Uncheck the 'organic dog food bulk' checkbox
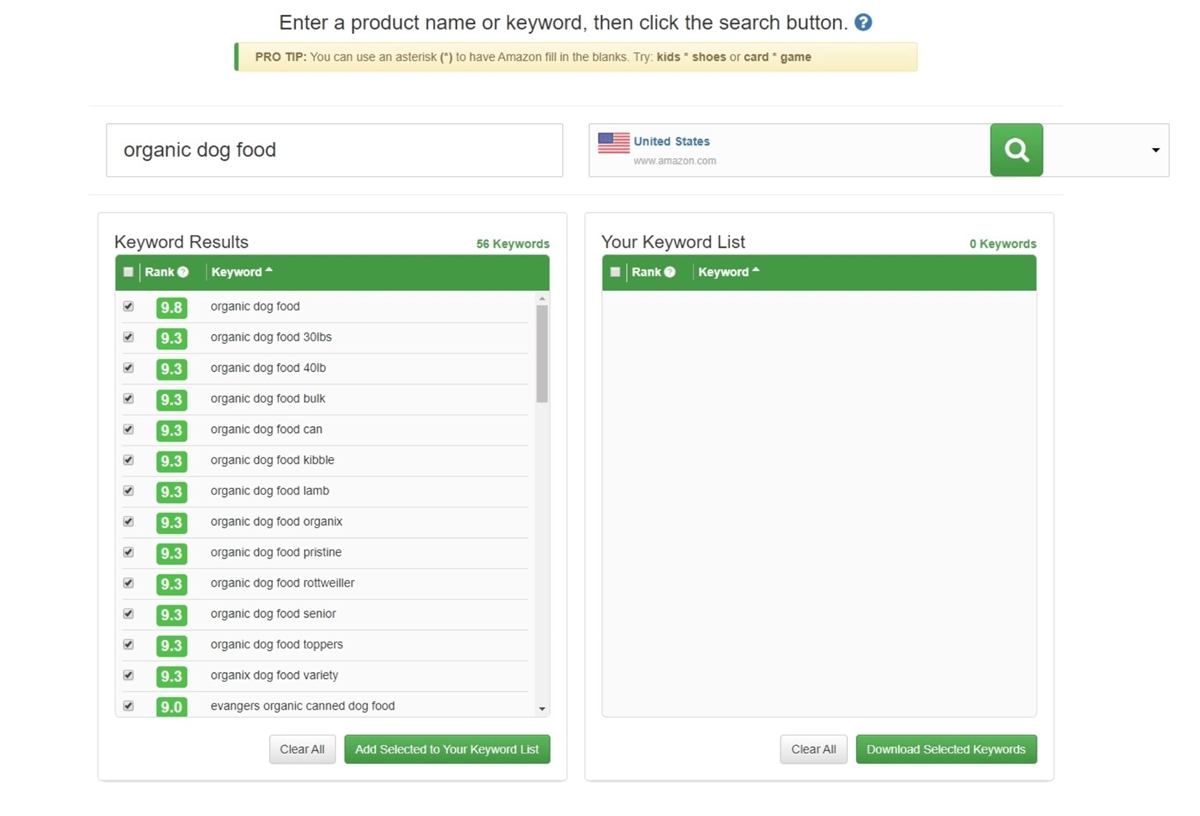 point(128,398)
